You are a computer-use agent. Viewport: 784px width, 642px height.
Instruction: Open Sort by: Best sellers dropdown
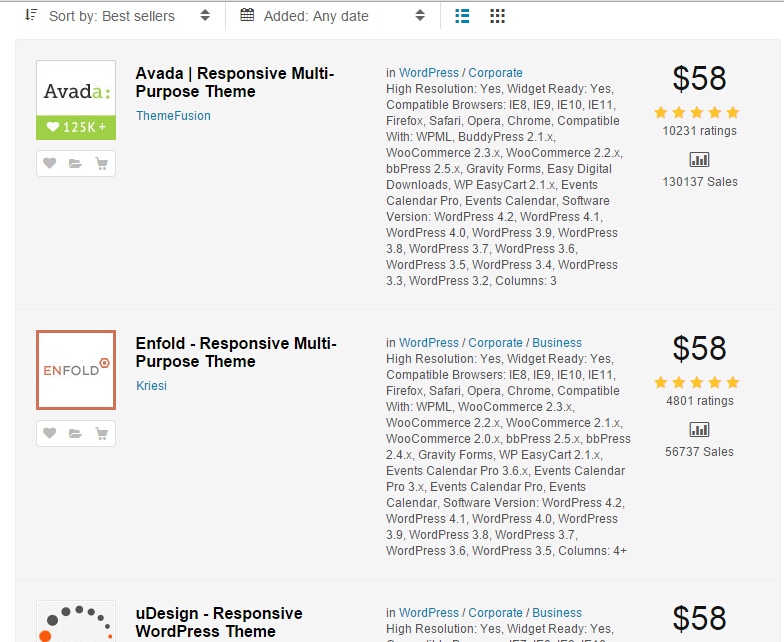click(116, 16)
